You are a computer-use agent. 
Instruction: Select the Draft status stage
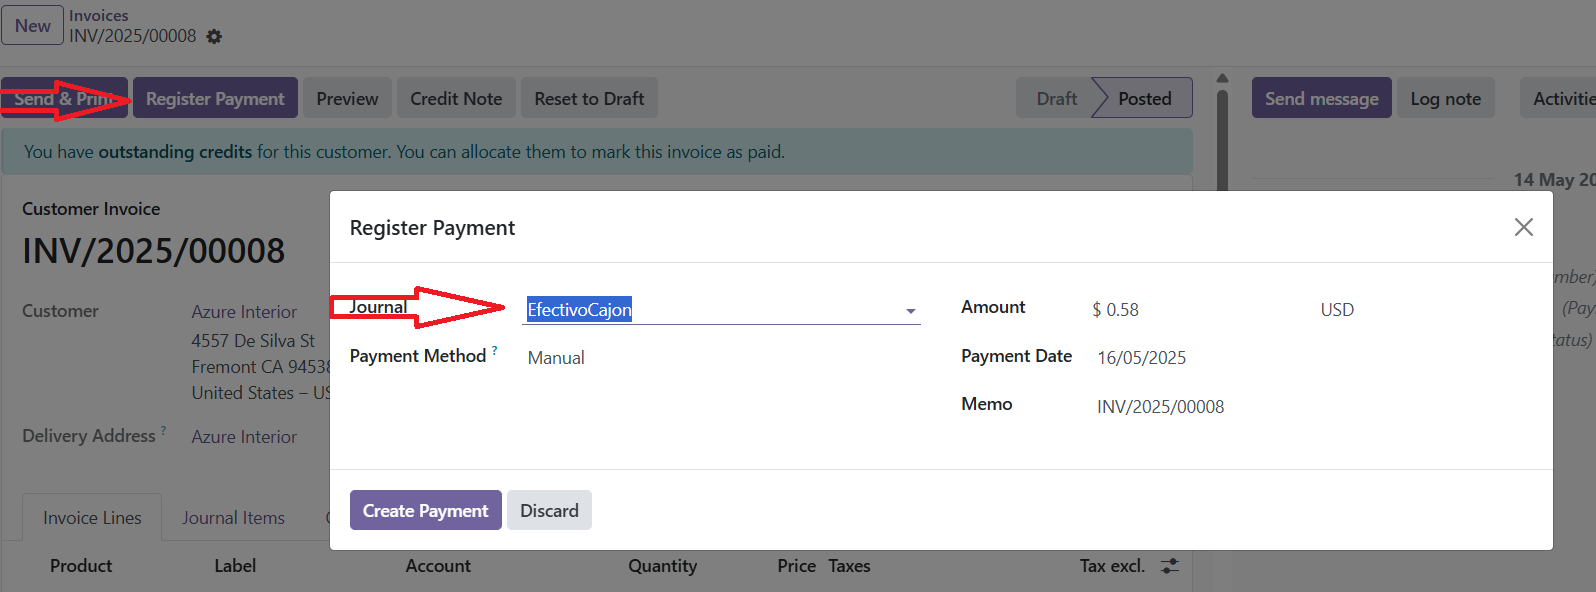(1056, 98)
